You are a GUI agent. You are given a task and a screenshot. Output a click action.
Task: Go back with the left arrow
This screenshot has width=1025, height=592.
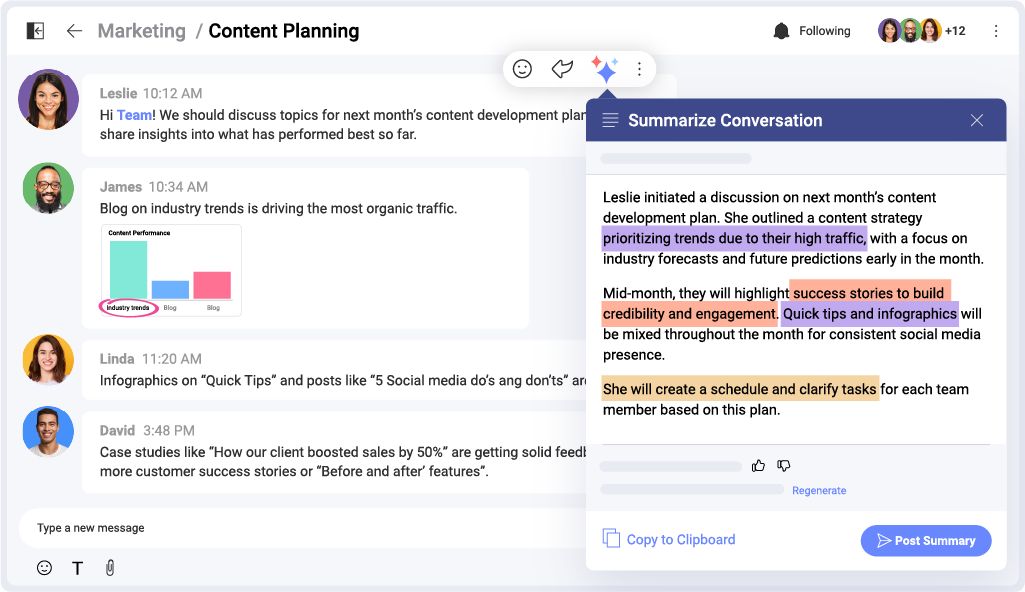[75, 31]
